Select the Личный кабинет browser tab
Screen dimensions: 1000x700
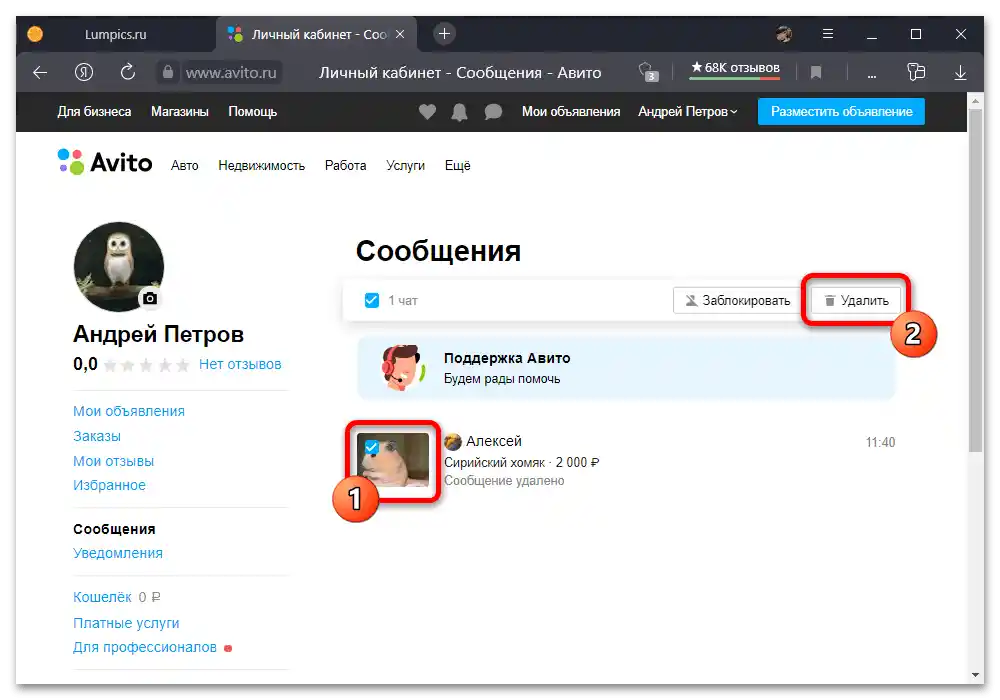coord(316,34)
